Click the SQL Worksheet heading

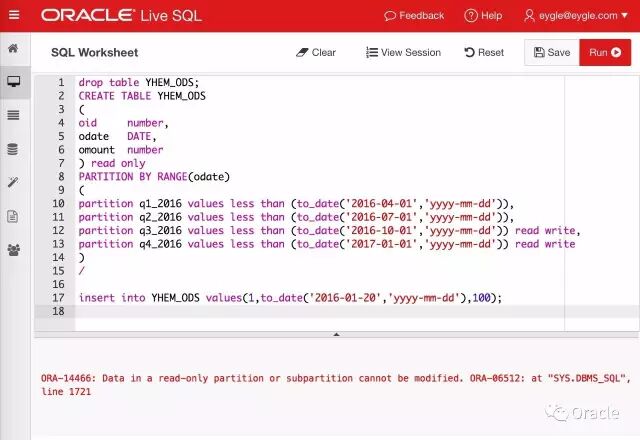(x=94, y=52)
